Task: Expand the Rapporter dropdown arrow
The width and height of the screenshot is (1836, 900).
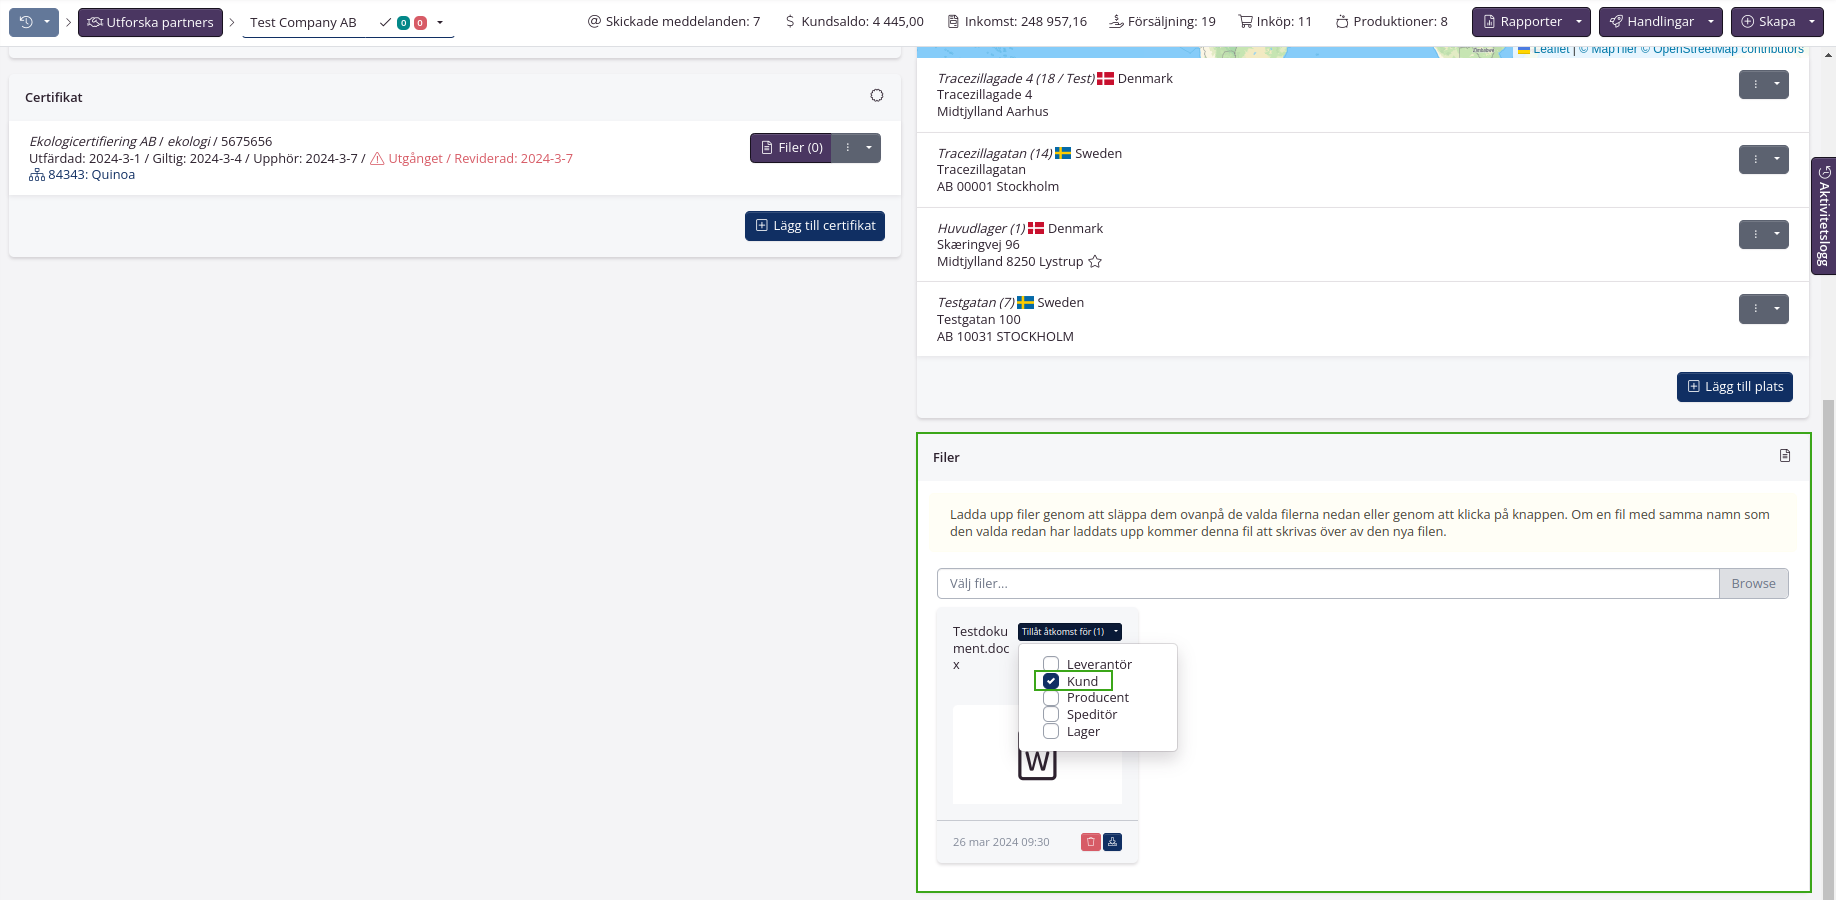Action: point(1579,22)
